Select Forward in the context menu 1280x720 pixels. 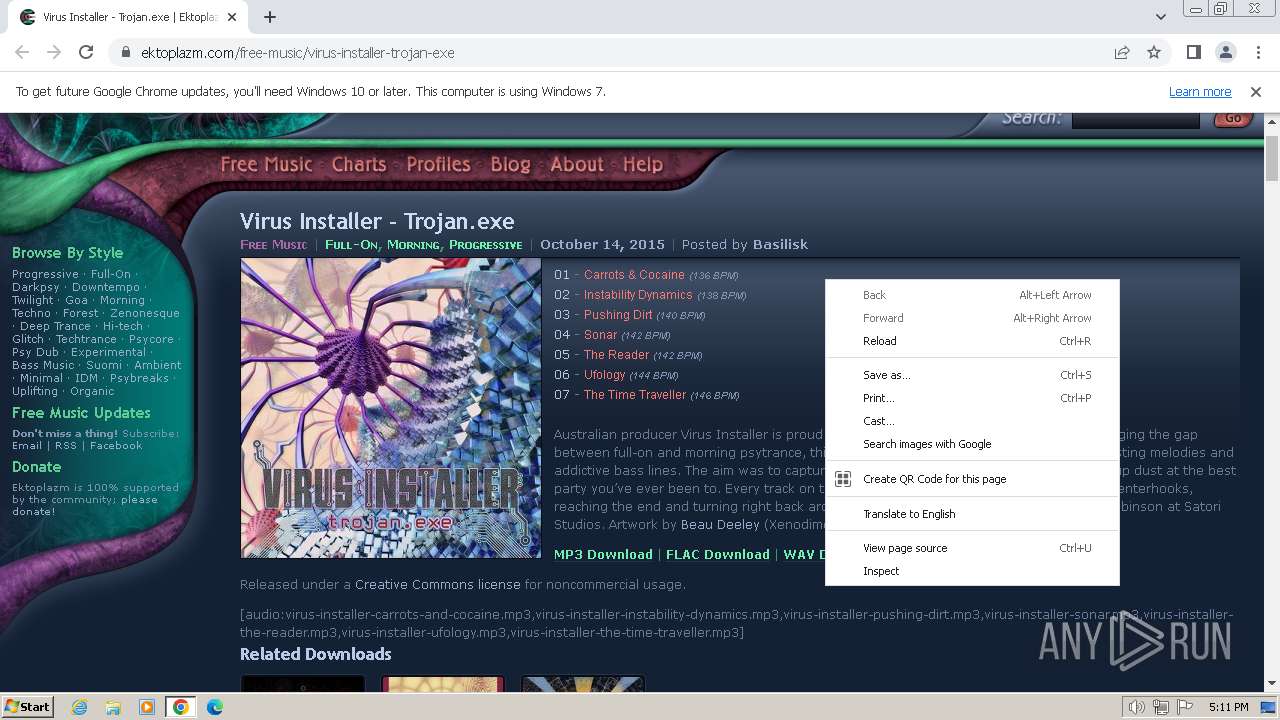coord(972,318)
